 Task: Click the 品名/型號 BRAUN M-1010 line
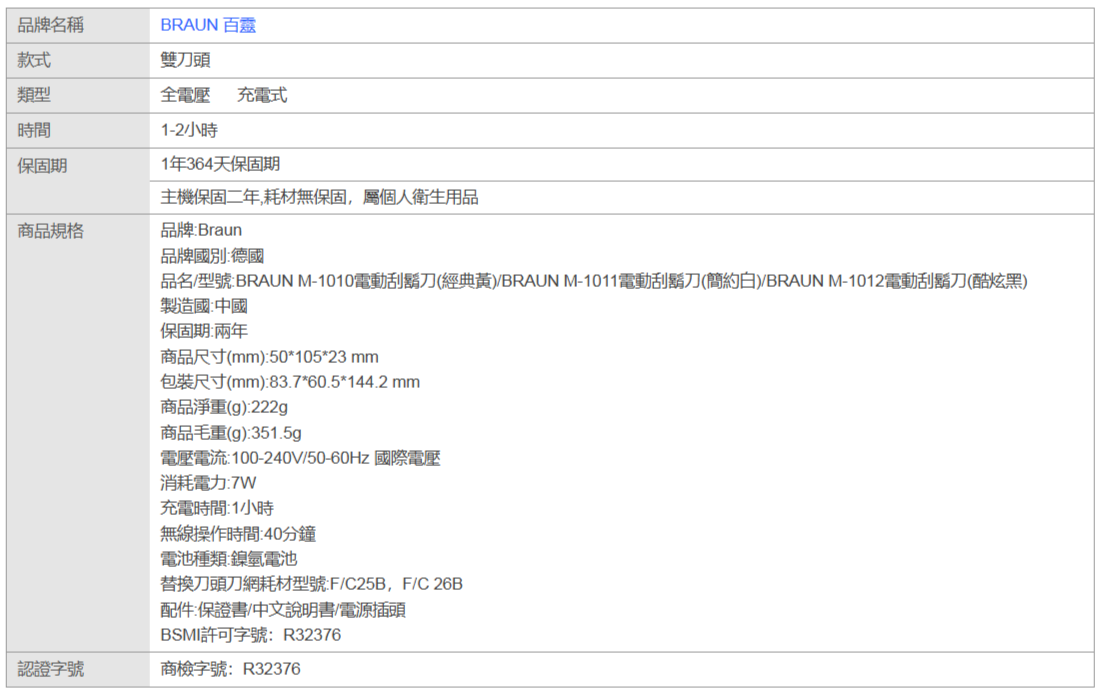point(594,281)
